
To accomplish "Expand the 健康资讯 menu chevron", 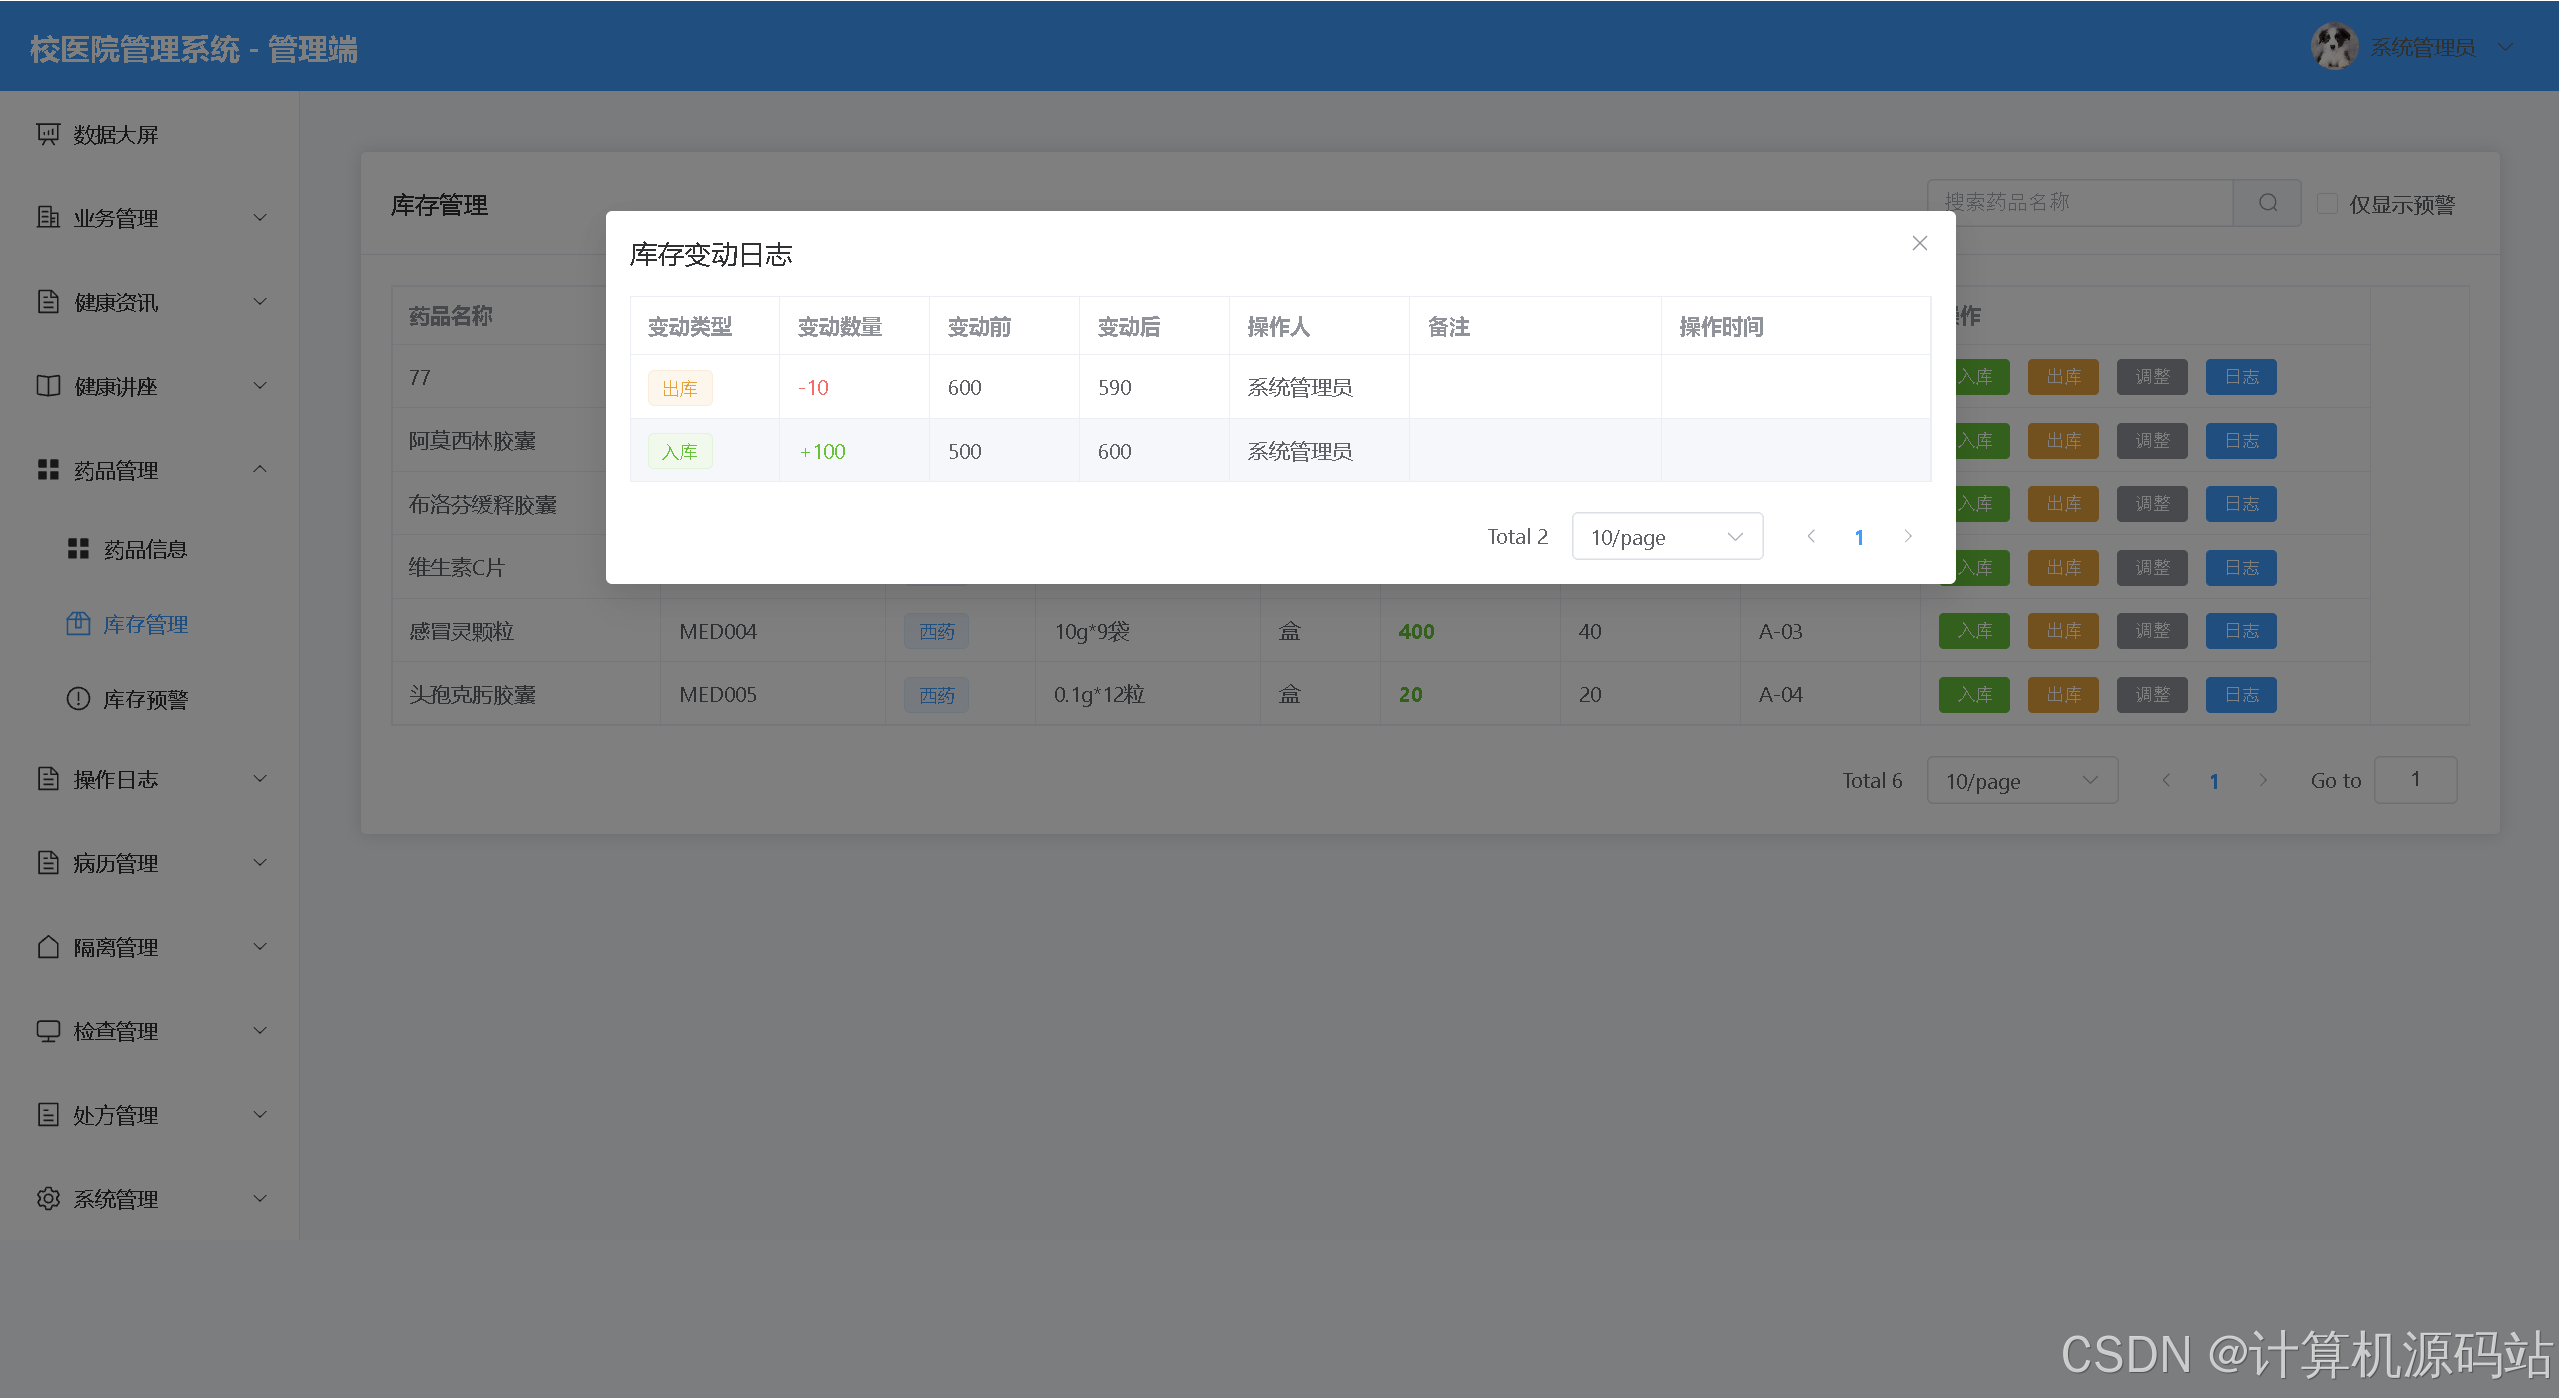I will click(260, 301).
